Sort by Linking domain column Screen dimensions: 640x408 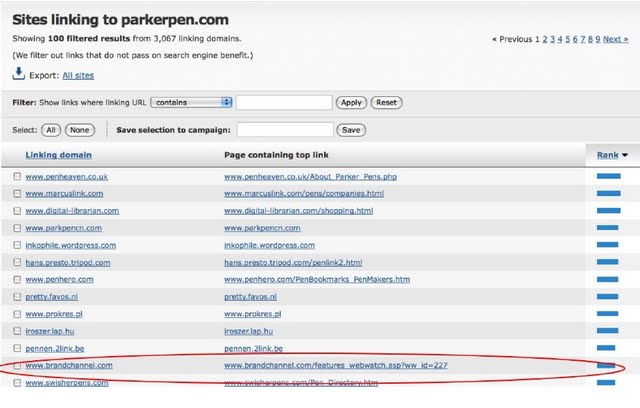point(58,155)
